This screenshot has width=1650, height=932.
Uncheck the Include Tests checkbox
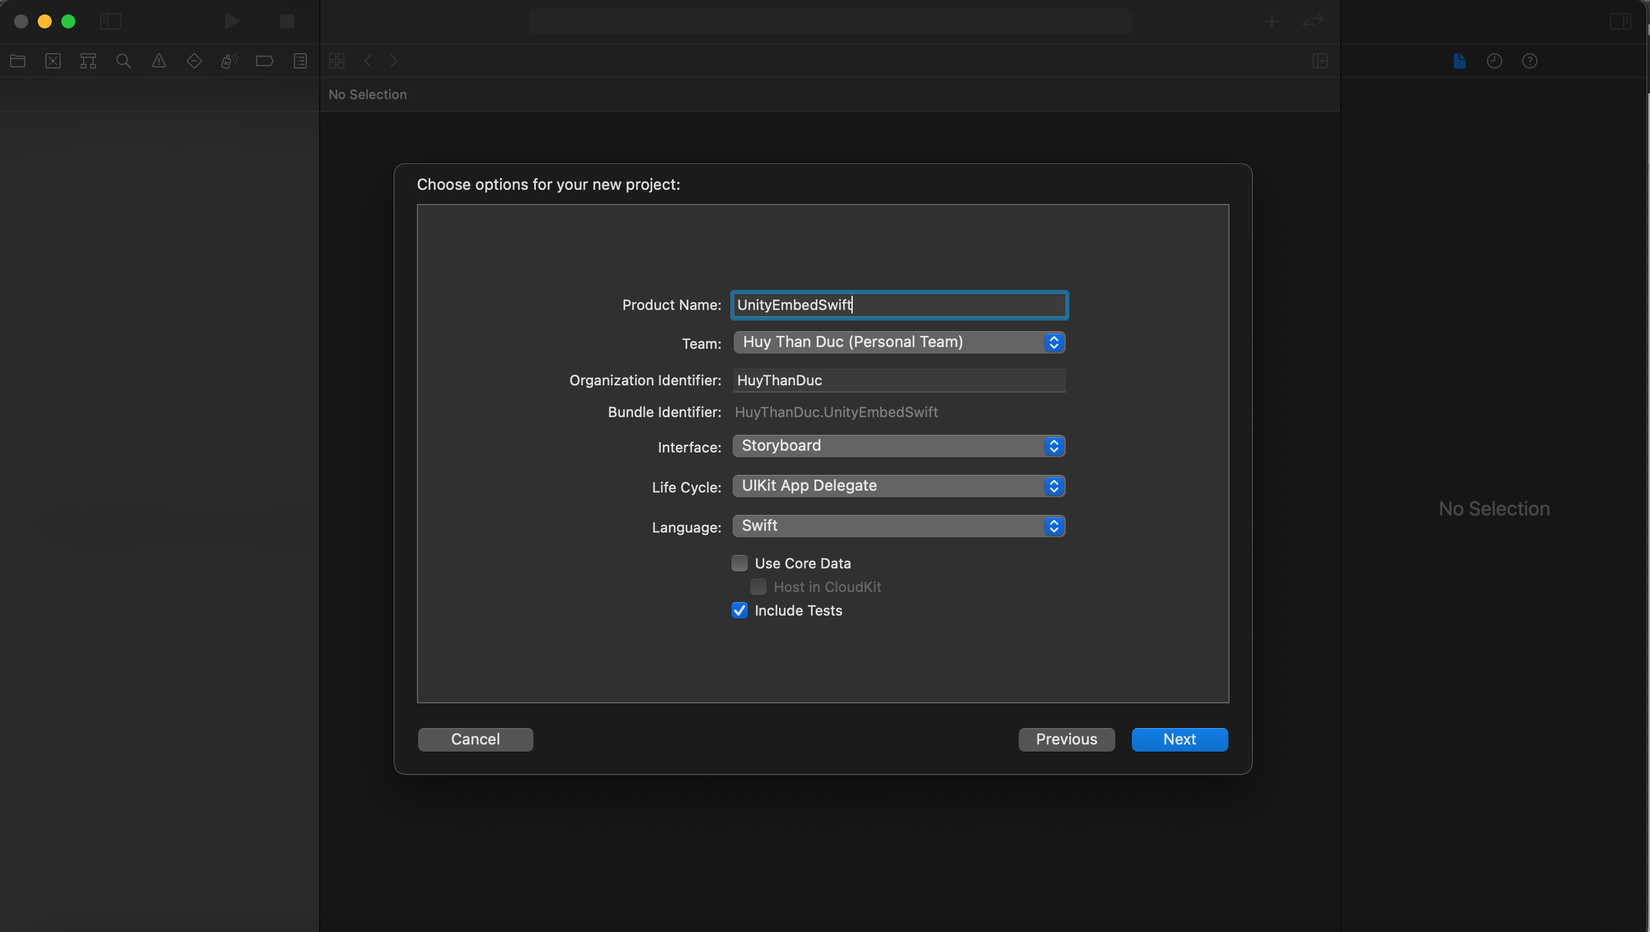(740, 610)
